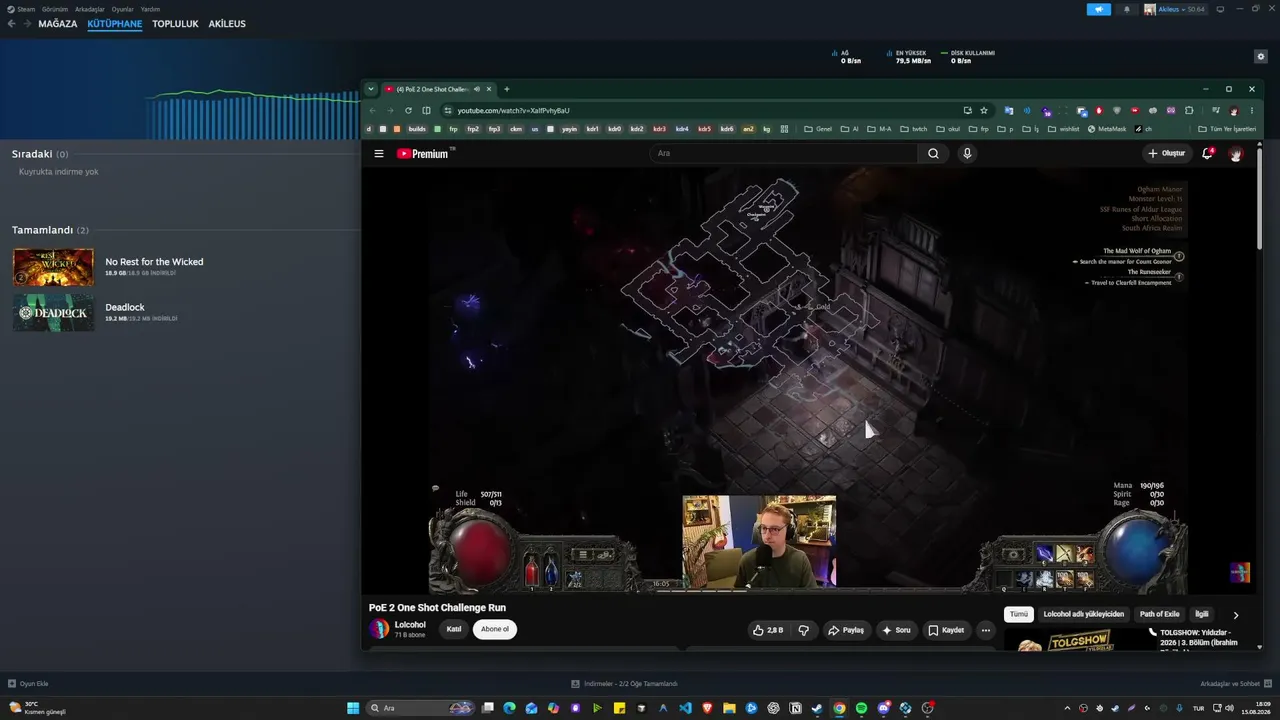Click the MetaMask bookmark
This screenshot has width=1280, height=720.
pyautogui.click(x=1106, y=129)
